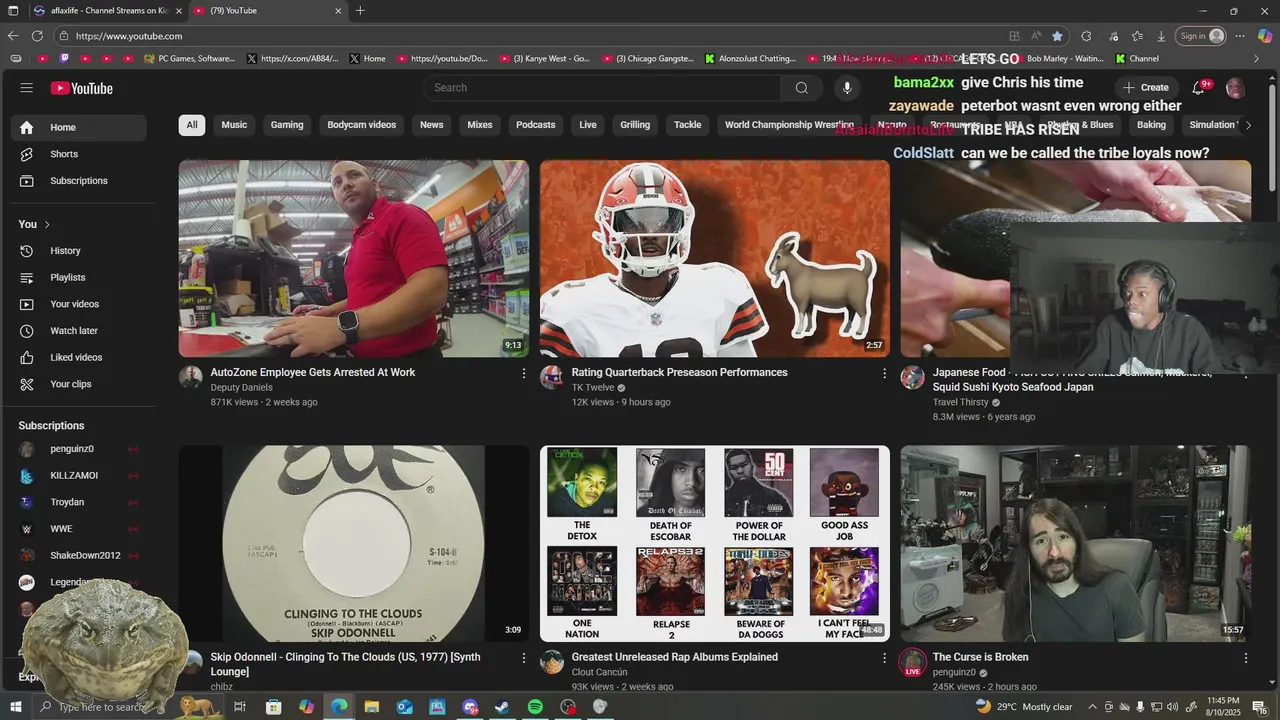Show hidden system tray icons
This screenshot has height=720, width=1280.
point(1092,707)
